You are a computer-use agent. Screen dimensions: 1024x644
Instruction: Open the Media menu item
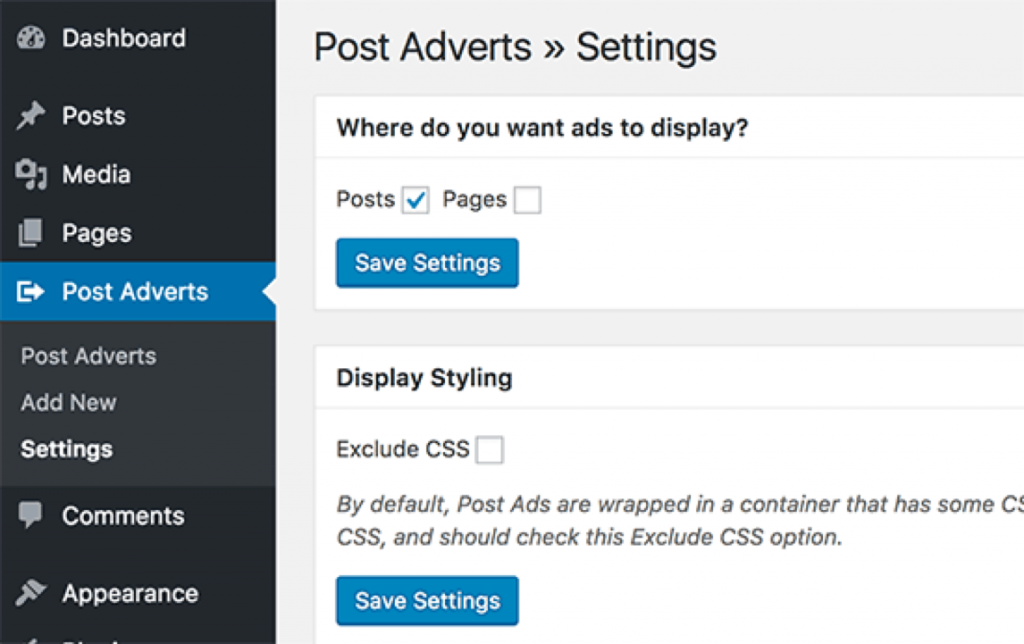[x=138, y=174]
